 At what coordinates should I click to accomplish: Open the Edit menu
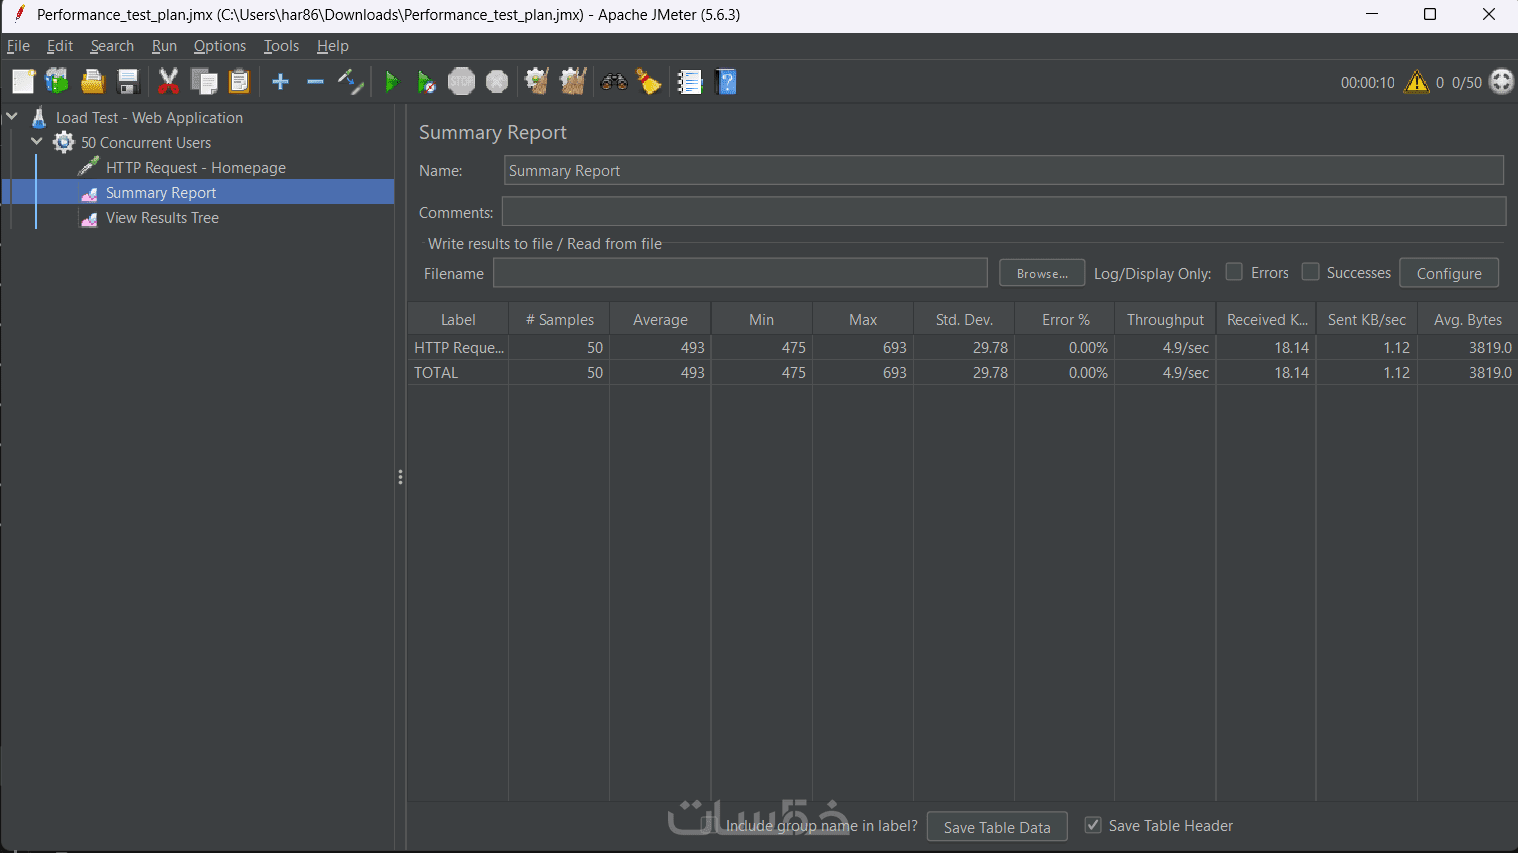tap(60, 46)
